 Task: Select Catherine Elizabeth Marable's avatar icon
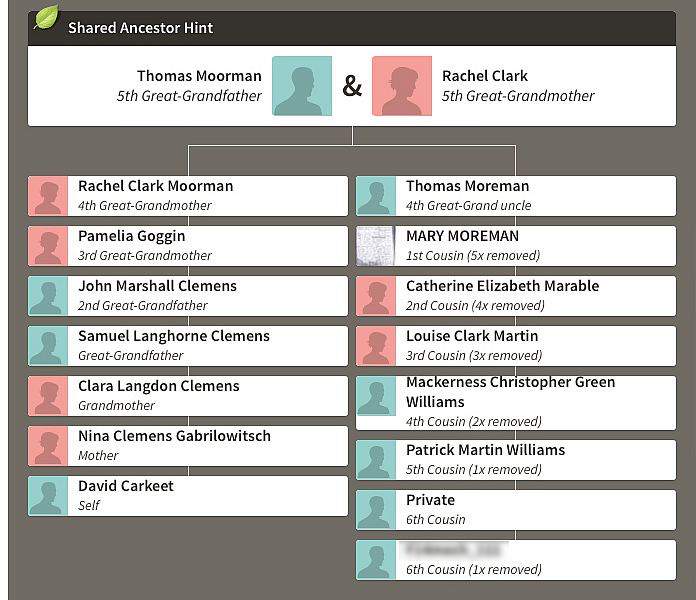(x=376, y=296)
